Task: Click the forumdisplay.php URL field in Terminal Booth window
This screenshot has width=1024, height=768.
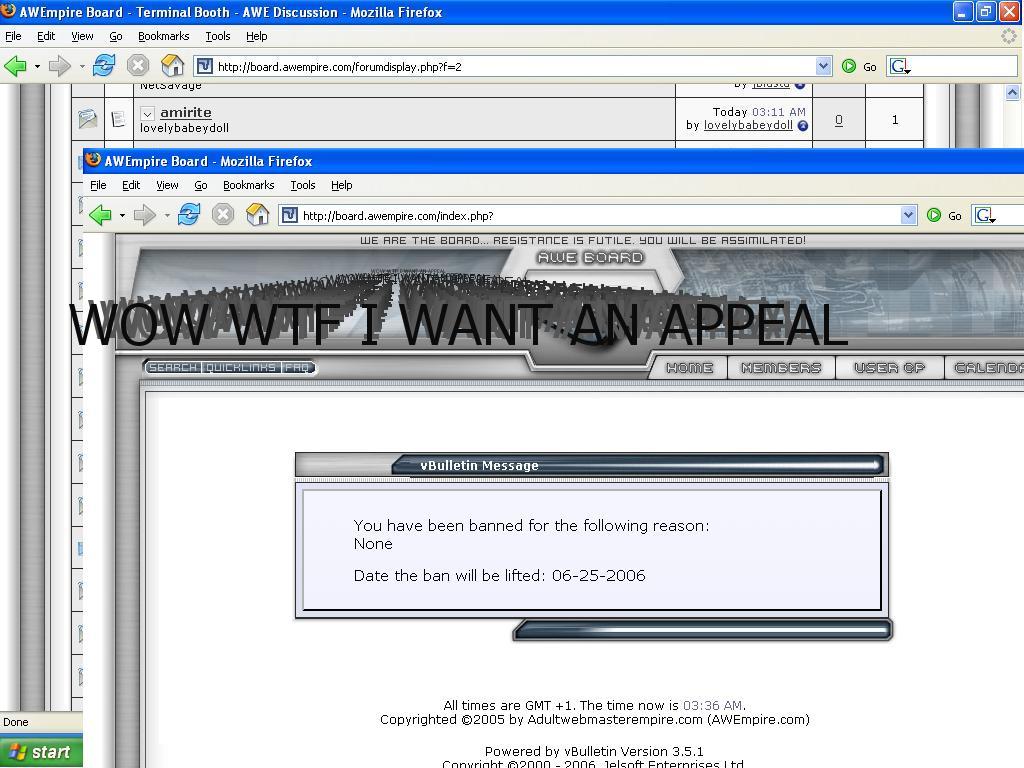Action: tap(515, 66)
